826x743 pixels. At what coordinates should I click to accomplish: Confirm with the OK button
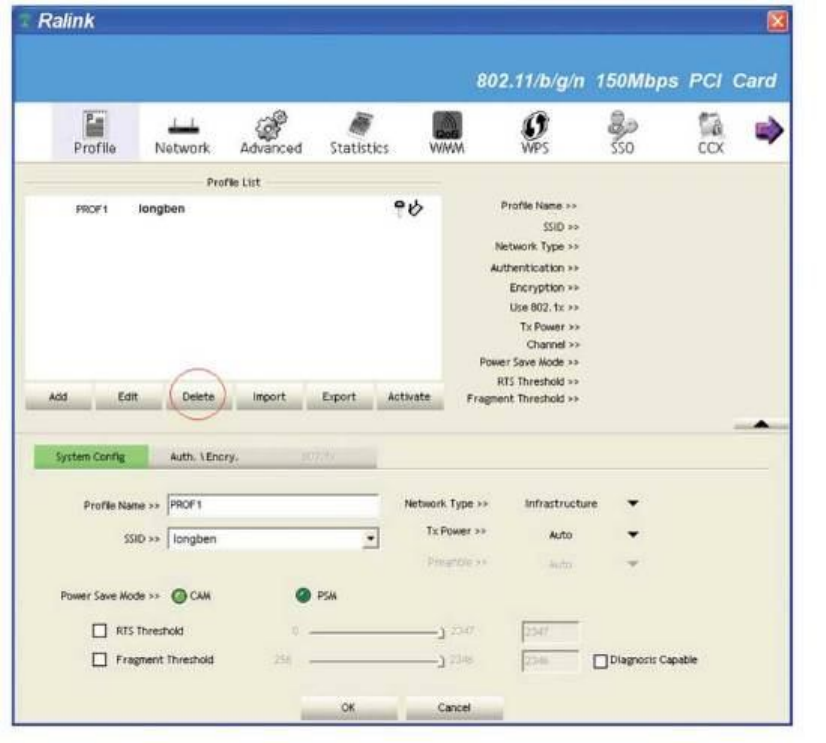(349, 708)
